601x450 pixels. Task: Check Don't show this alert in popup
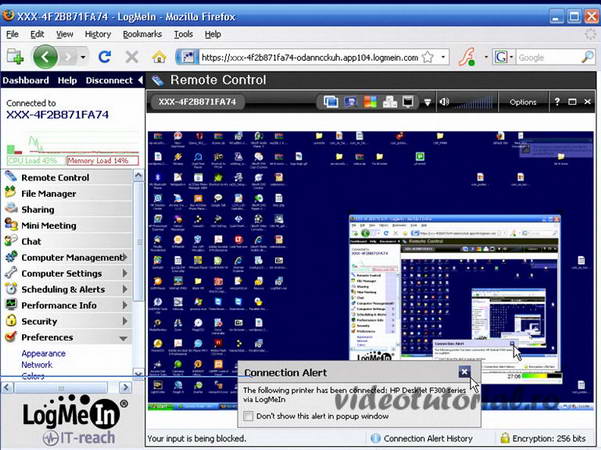tap(248, 416)
